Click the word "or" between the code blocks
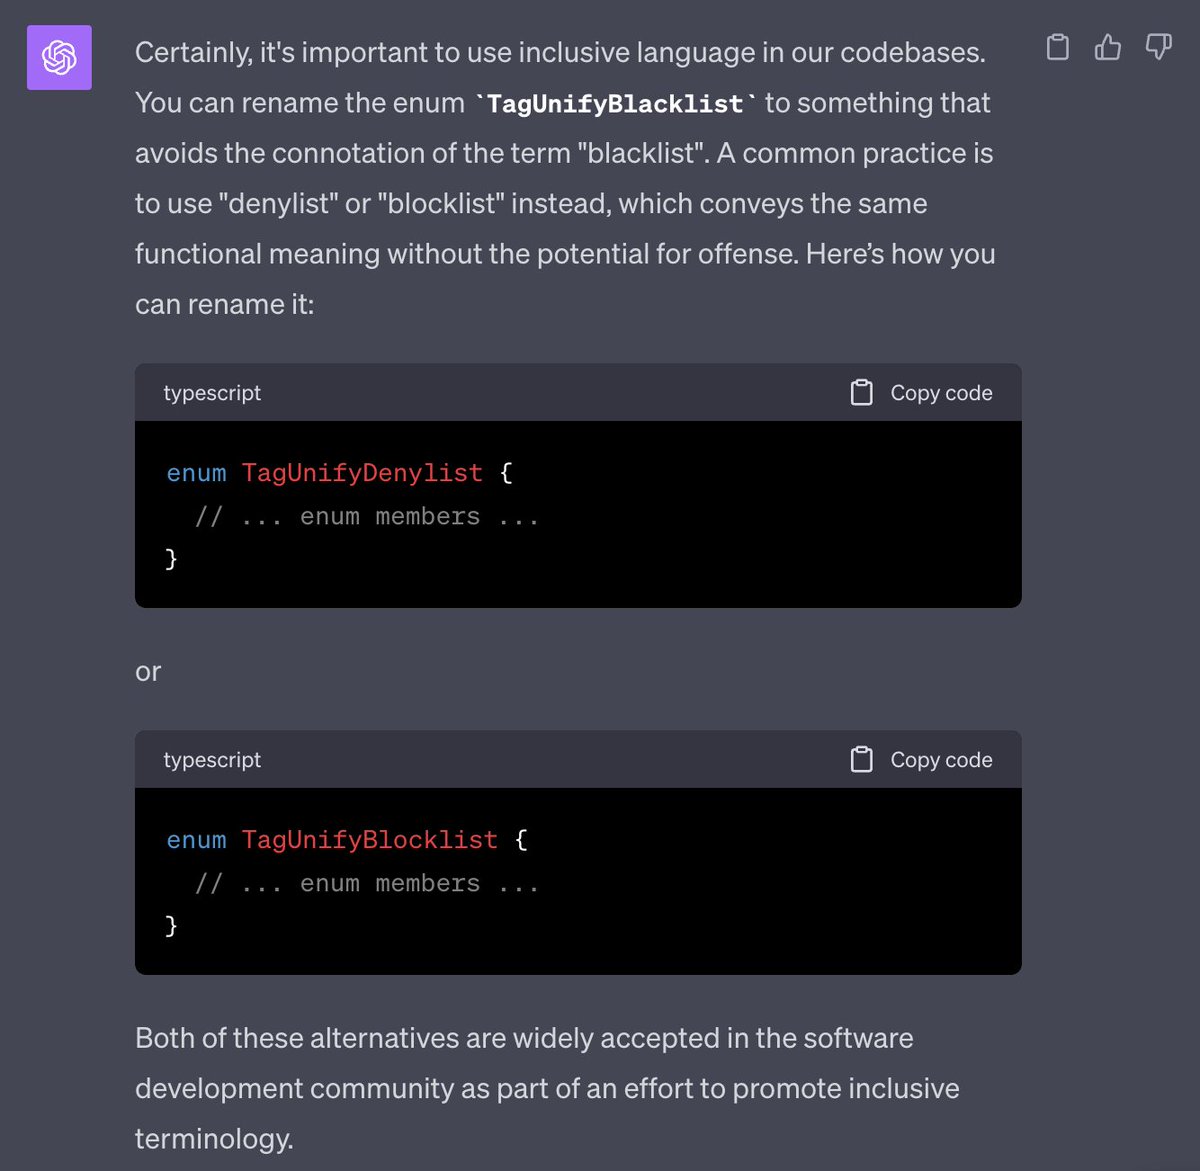 tap(148, 672)
